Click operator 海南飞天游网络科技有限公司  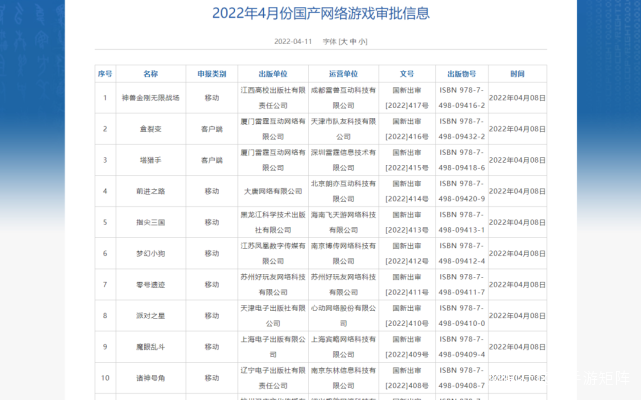coord(343,222)
